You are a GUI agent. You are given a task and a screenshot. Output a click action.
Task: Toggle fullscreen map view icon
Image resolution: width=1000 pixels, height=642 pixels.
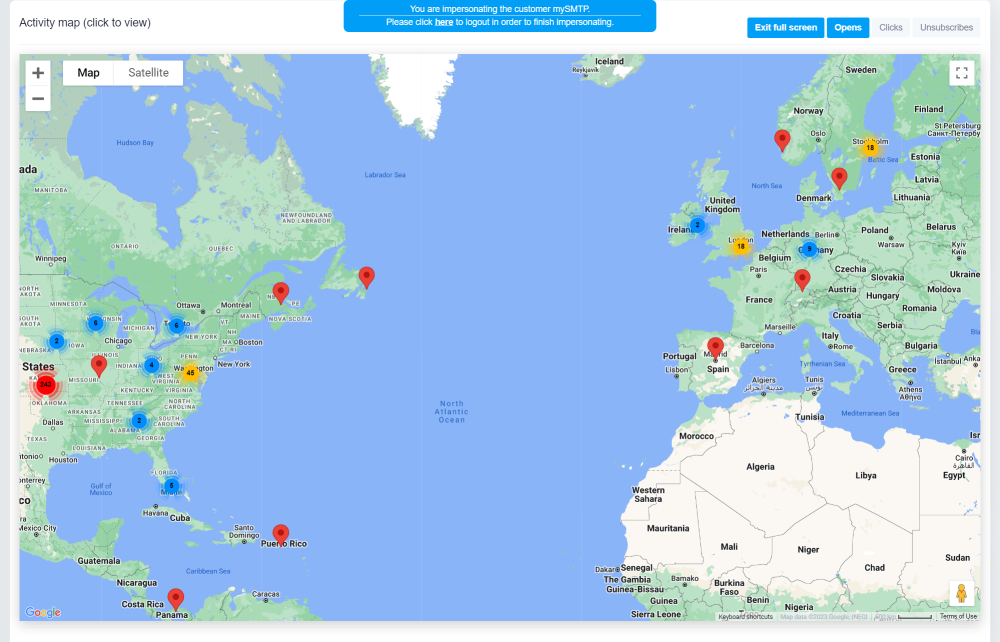(961, 73)
